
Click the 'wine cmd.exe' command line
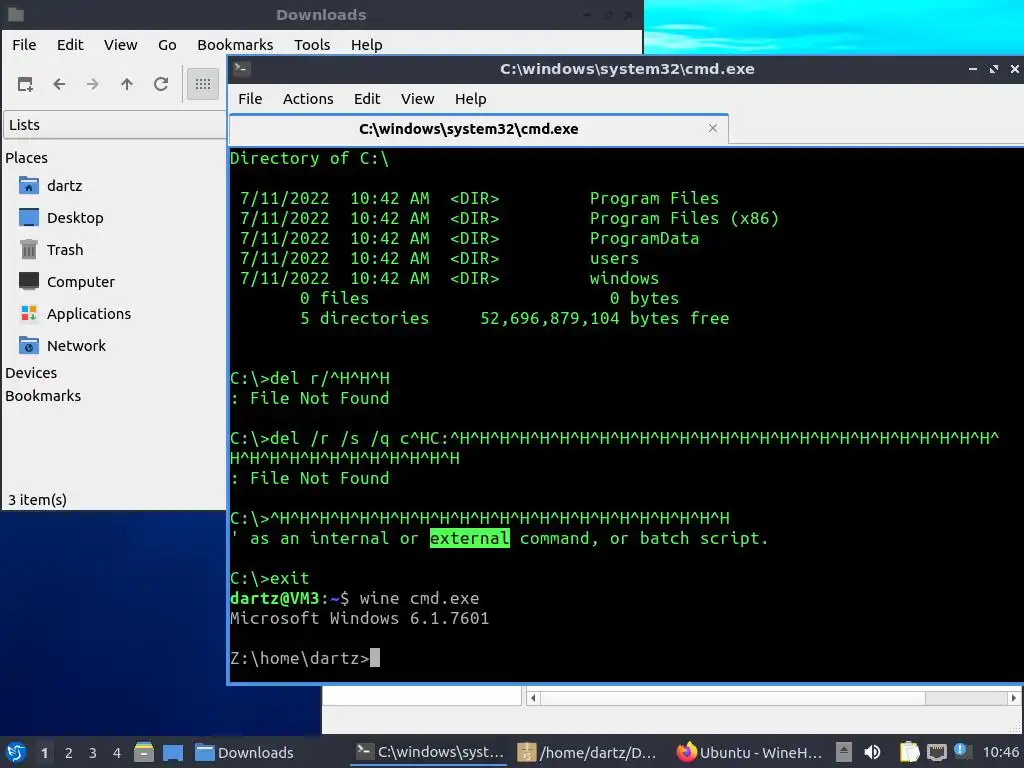[419, 598]
